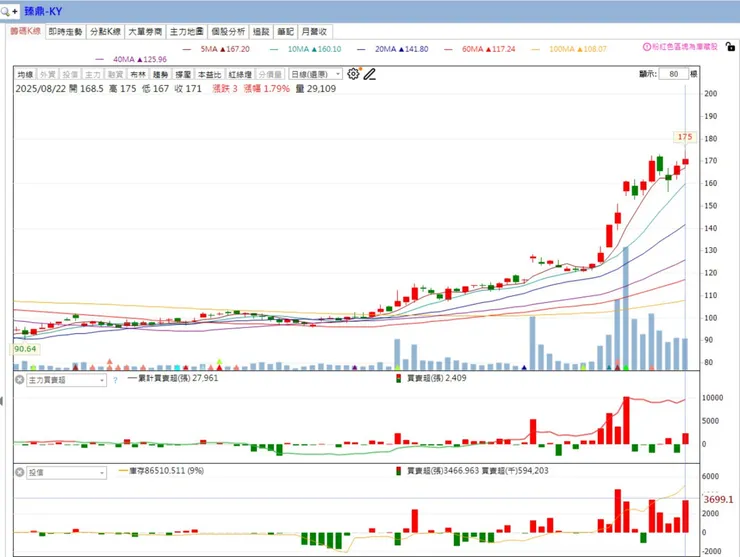Screen dimensions: 740x557
Task: Switch to the 即時走勢 tab
Action: tap(66, 32)
